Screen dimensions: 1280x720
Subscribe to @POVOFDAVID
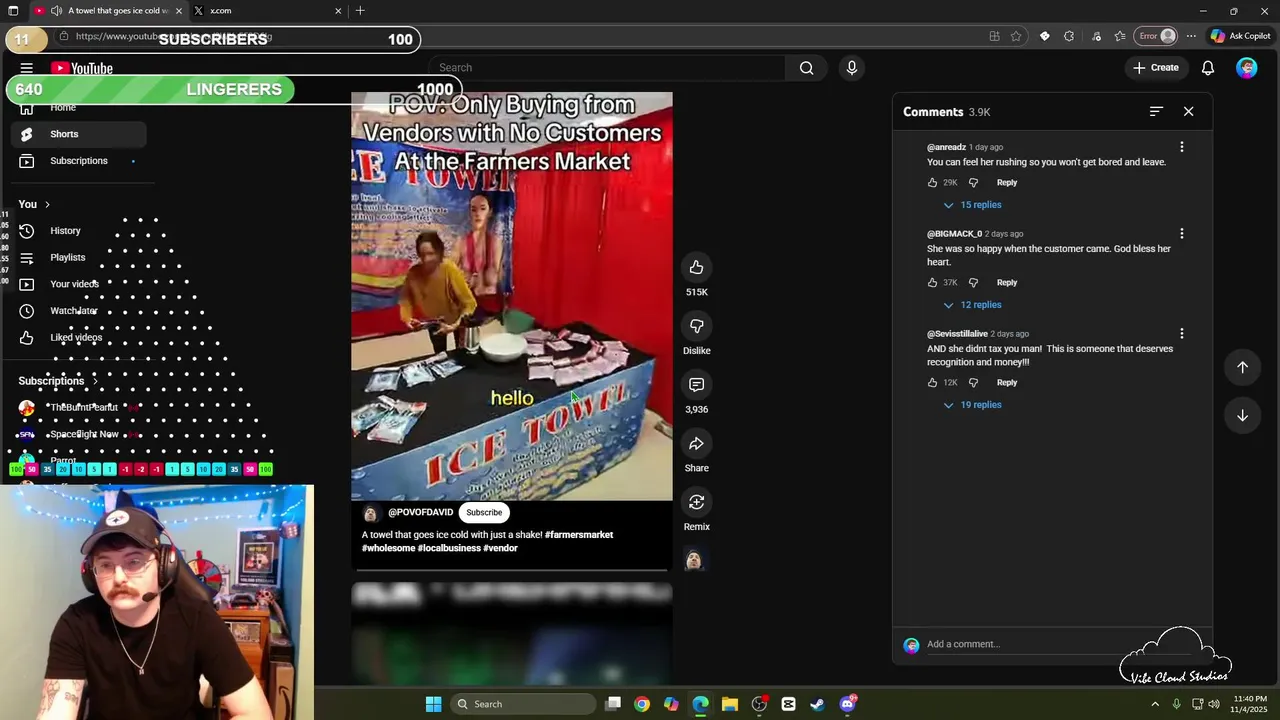click(484, 512)
